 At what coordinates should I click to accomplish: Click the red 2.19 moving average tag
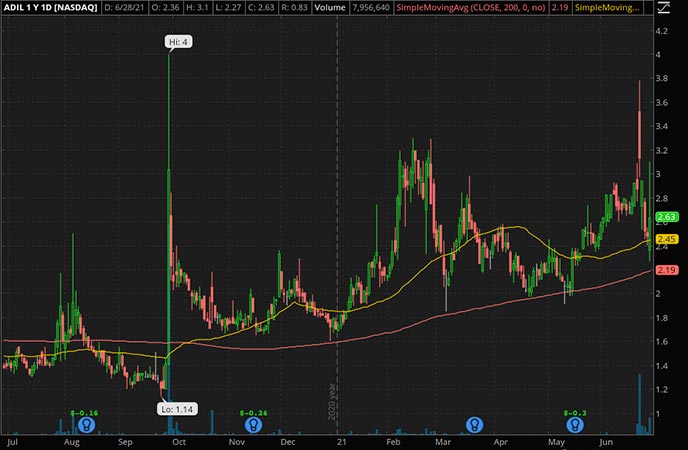[x=666, y=270]
